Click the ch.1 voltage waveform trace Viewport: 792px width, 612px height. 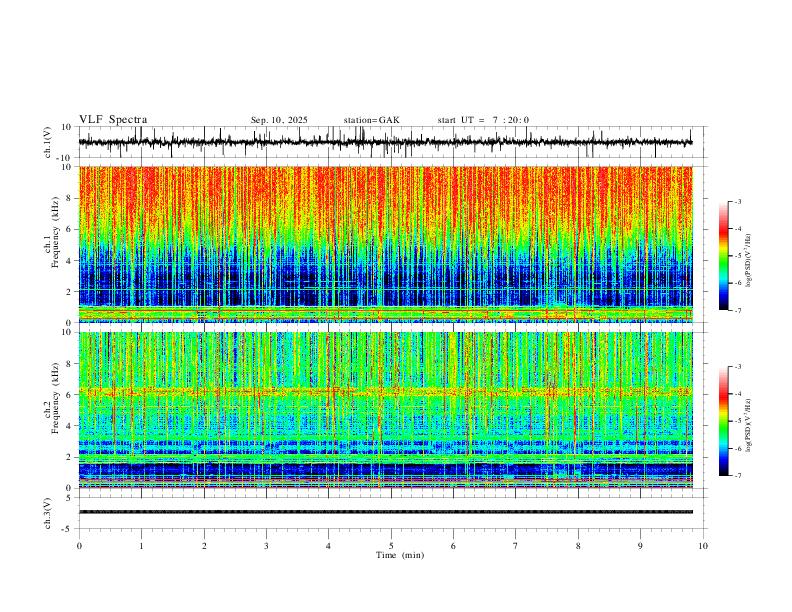pos(385,142)
